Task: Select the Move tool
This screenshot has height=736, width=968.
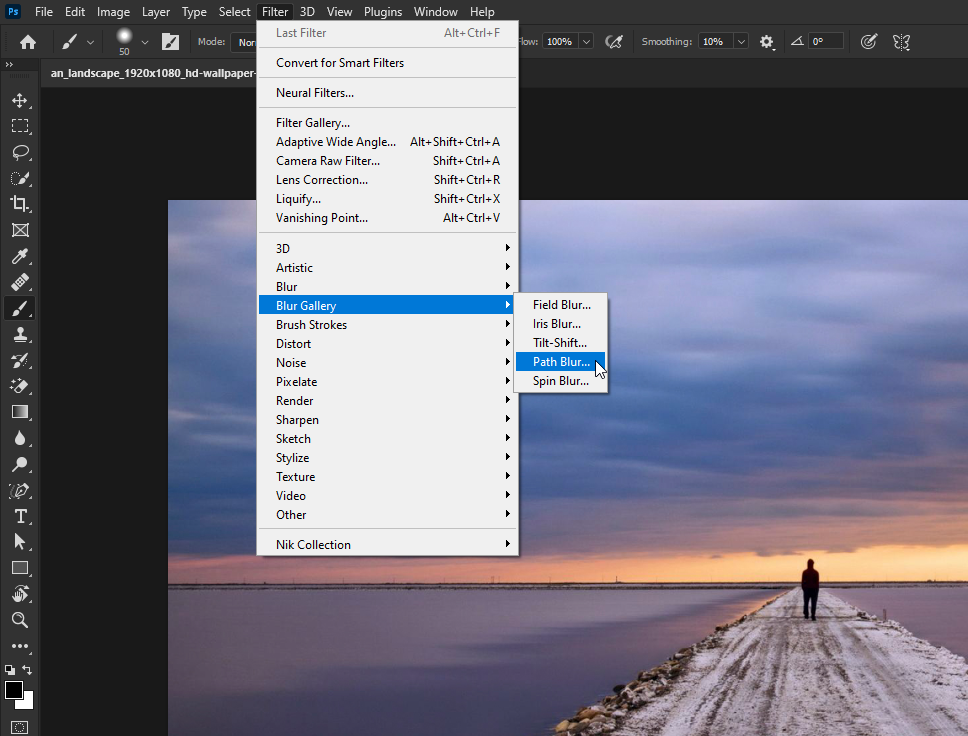Action: pos(21,100)
